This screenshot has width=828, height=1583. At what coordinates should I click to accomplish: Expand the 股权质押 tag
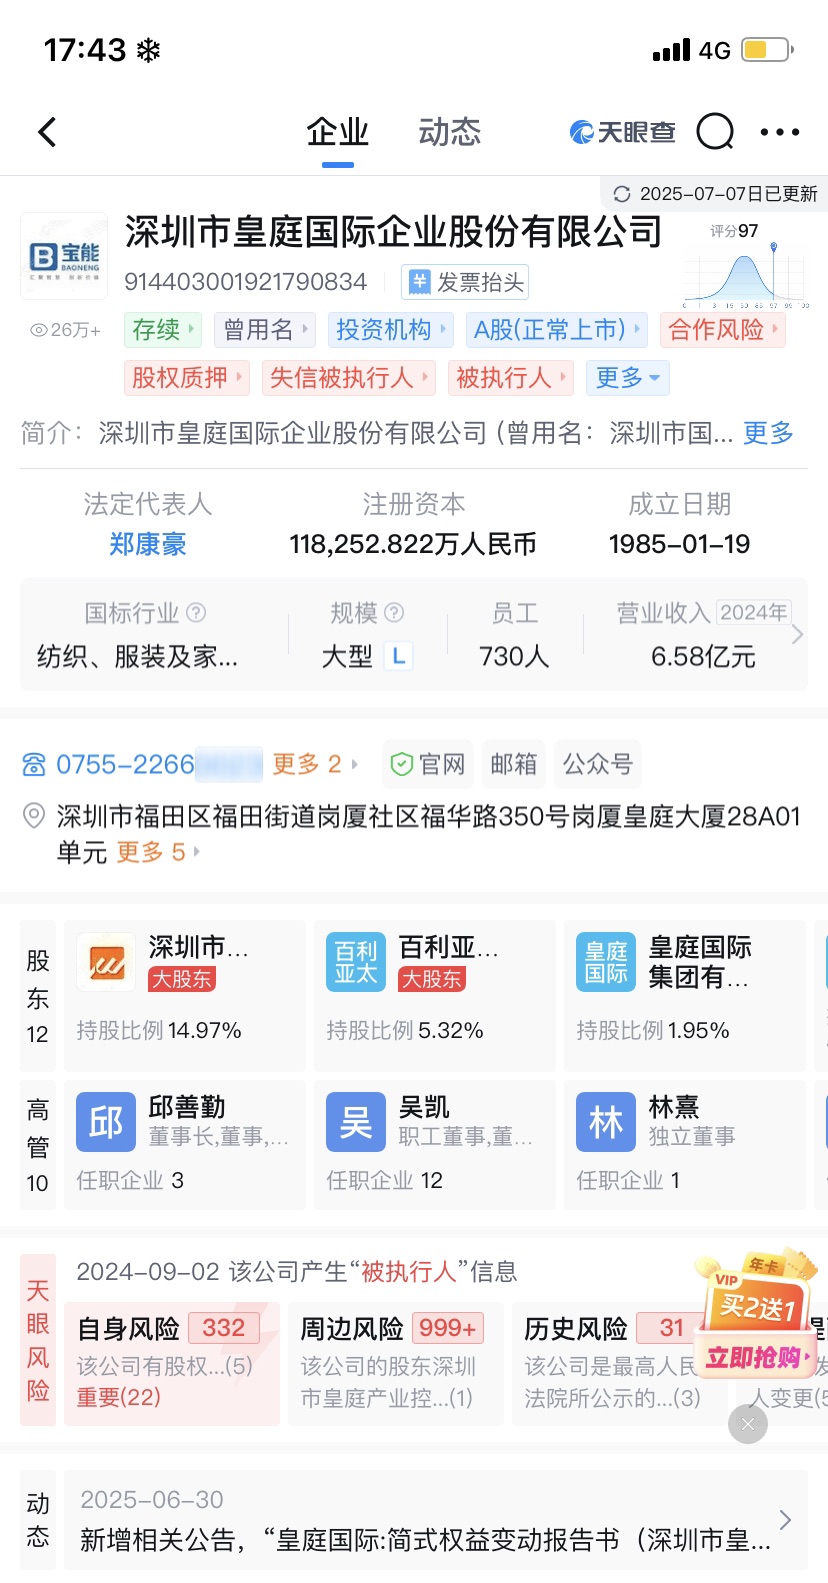(186, 377)
